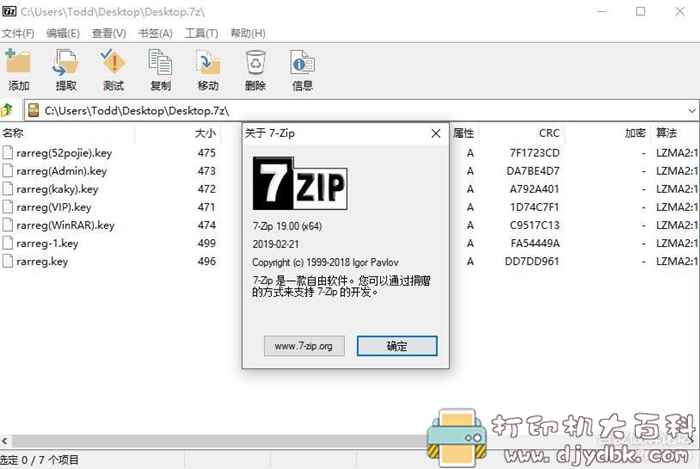
Task: Click file icon of rarreg(kaky).key
Action: (8, 189)
